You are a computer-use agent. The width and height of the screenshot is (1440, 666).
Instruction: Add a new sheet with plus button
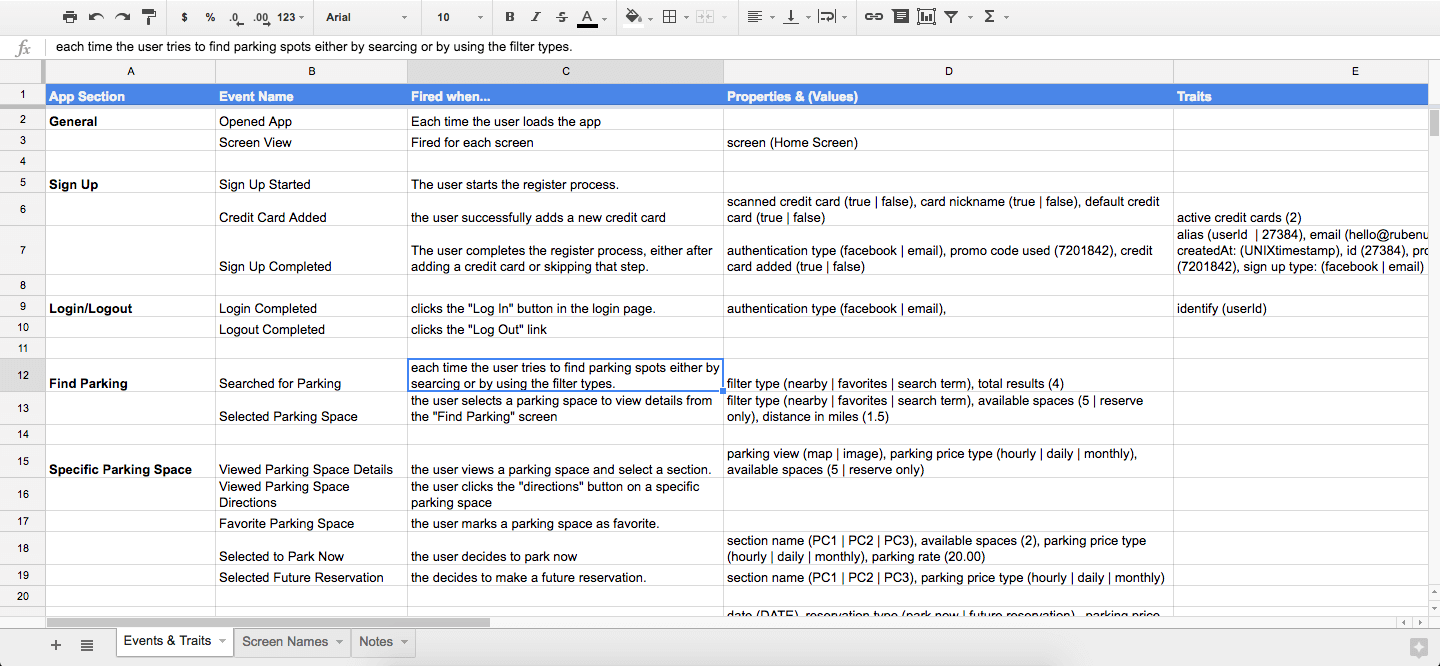click(56, 645)
